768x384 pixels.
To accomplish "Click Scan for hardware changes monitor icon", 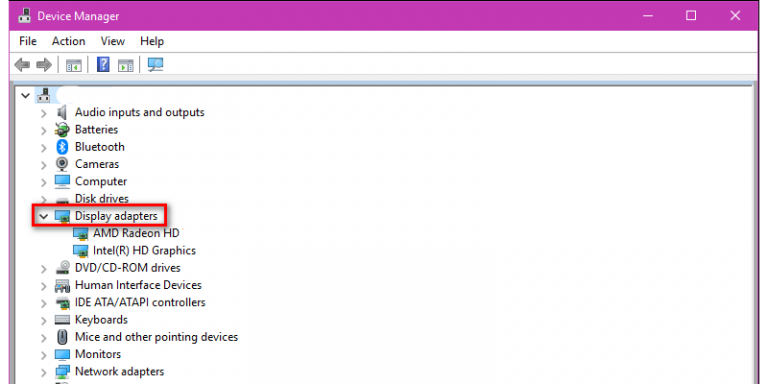I will (x=156, y=65).
